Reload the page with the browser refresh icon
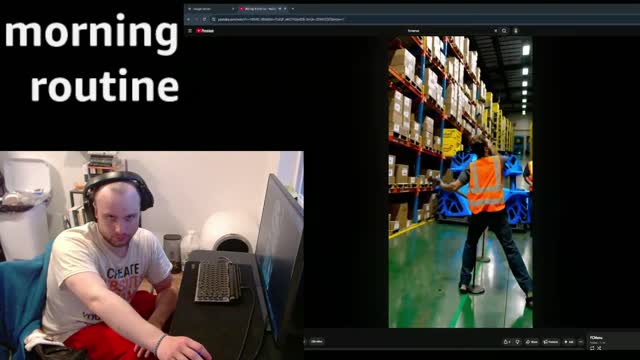This screenshot has width=640, height=360. 204,19
